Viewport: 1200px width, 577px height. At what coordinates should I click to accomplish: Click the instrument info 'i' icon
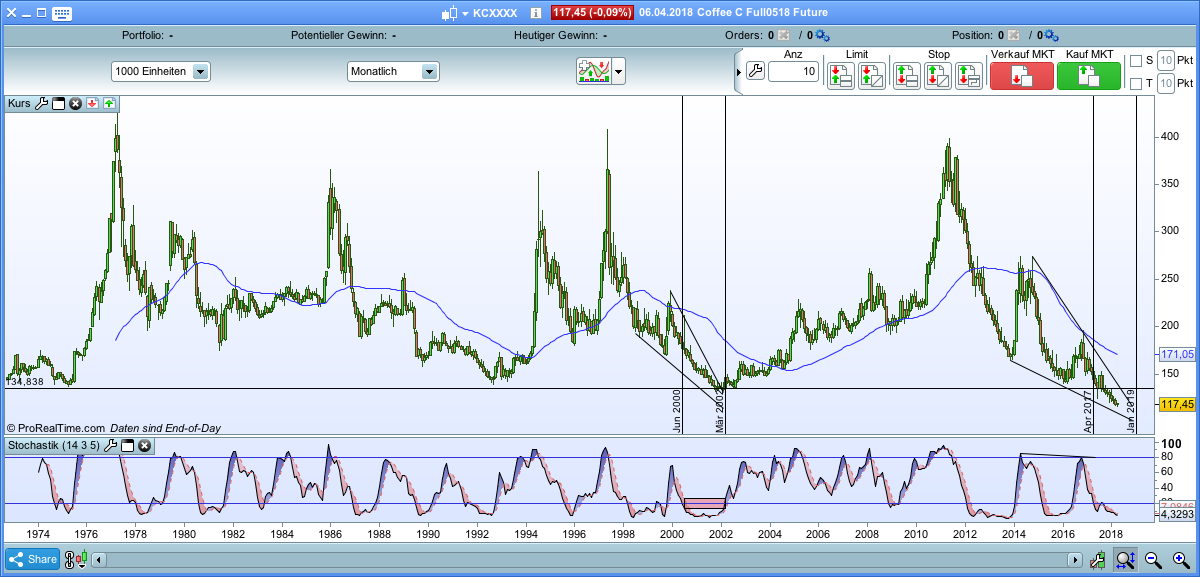pyautogui.click(x=536, y=13)
